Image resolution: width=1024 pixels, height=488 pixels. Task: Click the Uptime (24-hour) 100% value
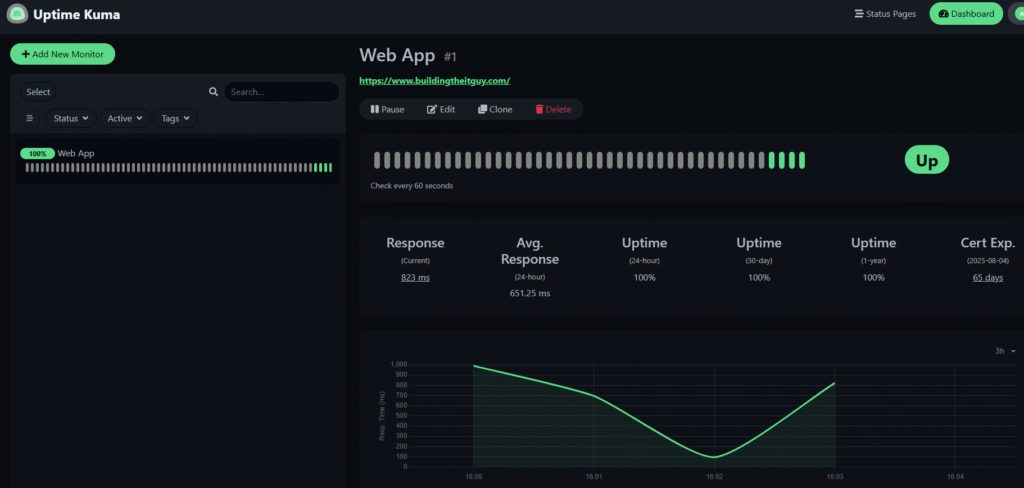click(644, 278)
